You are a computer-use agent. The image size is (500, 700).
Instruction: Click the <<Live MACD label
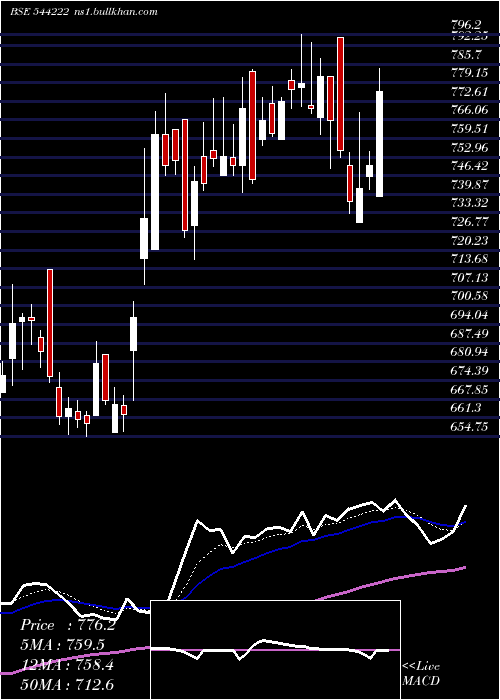point(421,673)
